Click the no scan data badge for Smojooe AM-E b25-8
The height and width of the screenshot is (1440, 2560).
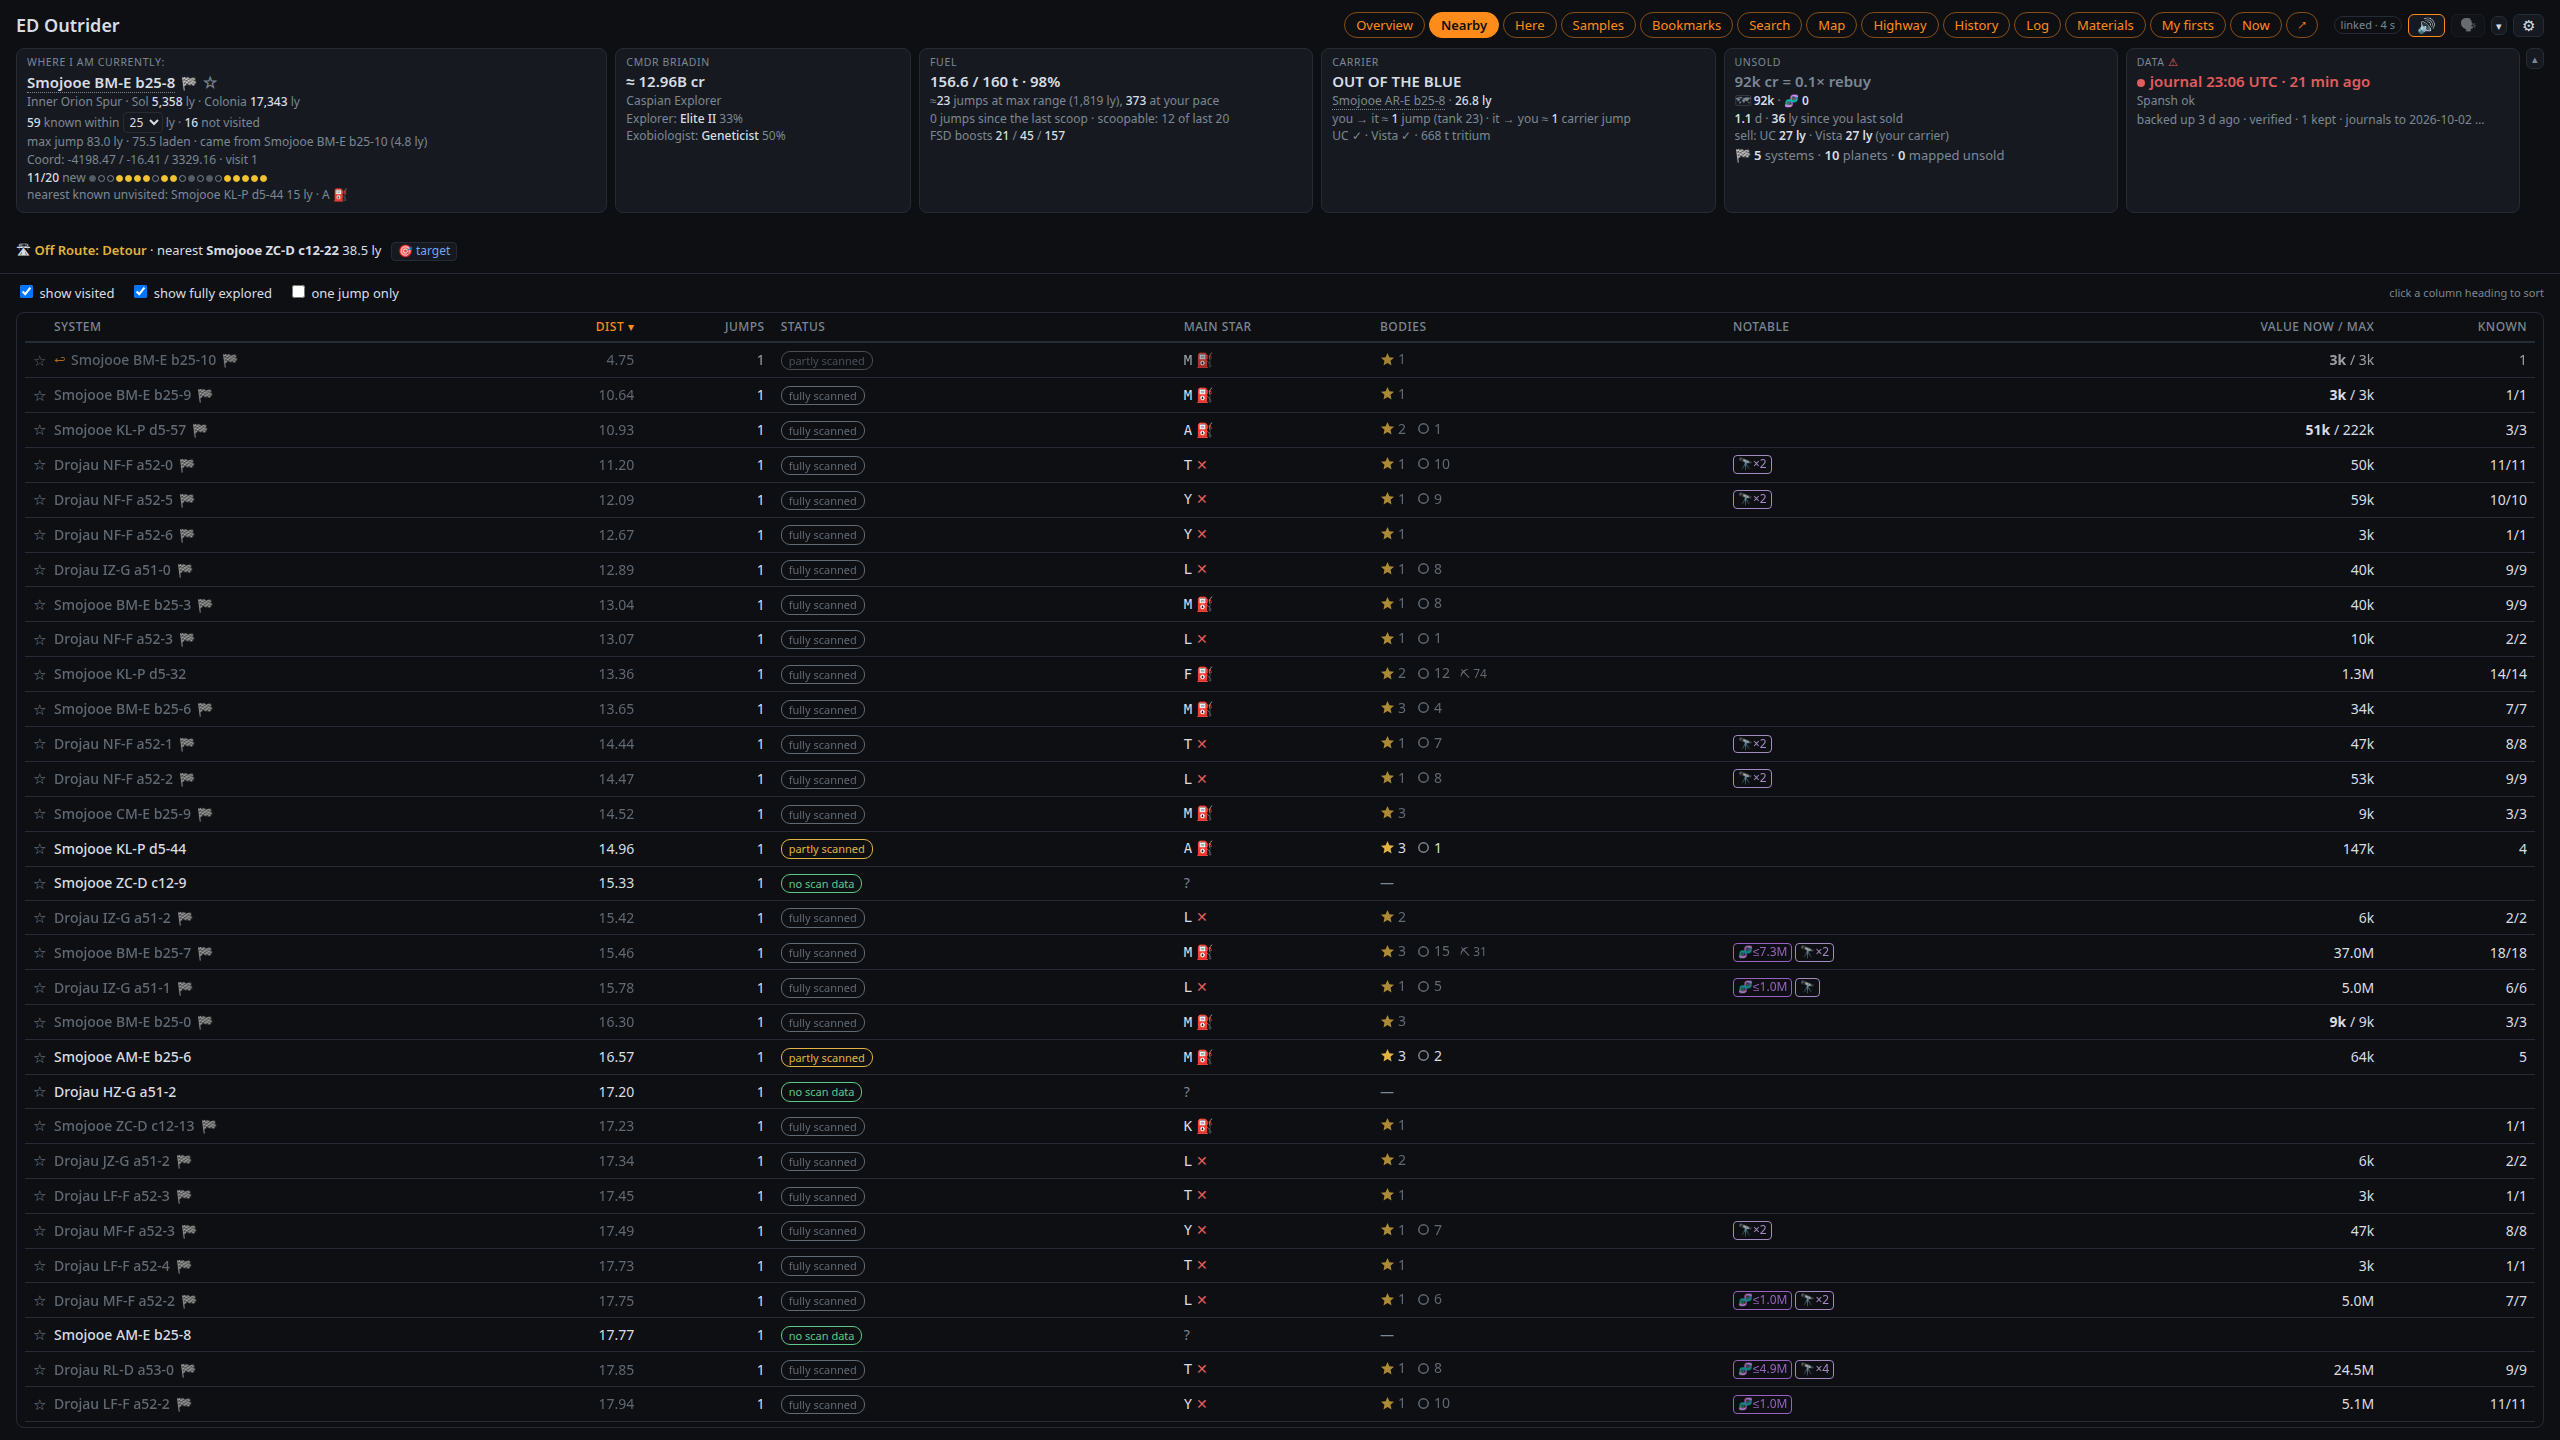[x=821, y=1336]
